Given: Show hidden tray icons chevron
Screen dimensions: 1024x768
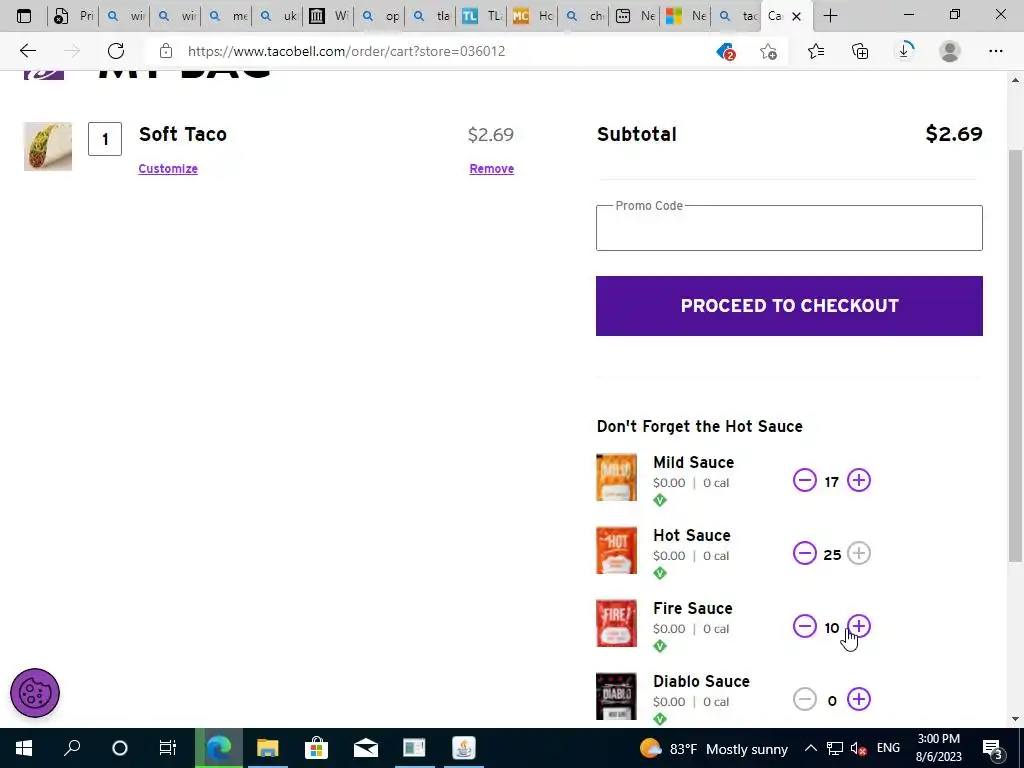Looking at the screenshot, I should coord(810,748).
